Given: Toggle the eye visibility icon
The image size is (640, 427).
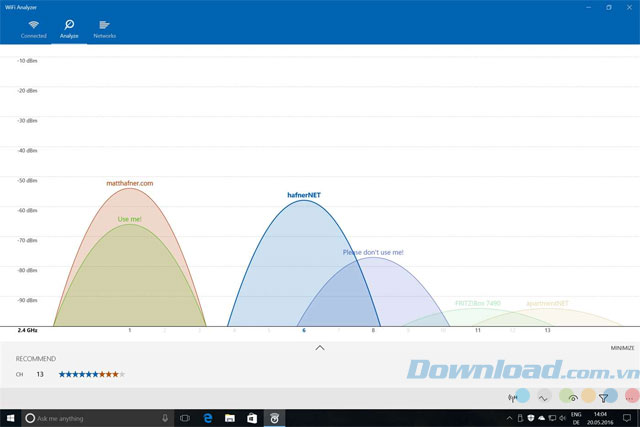Looking at the screenshot, I should [573, 398].
